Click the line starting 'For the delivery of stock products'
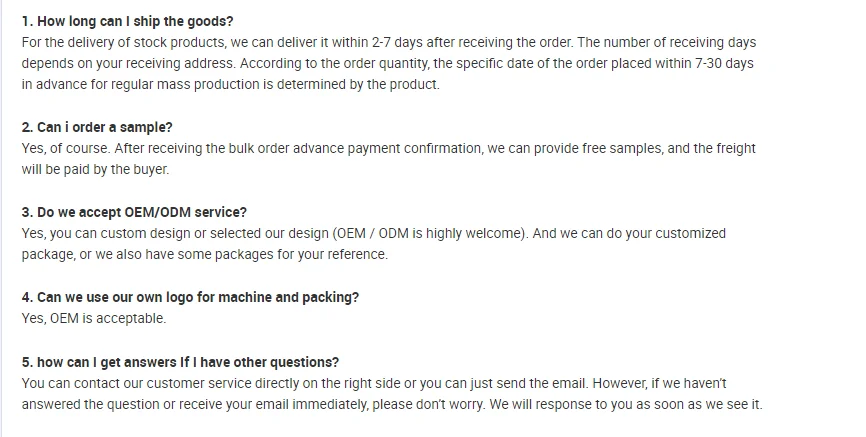 click(388, 43)
